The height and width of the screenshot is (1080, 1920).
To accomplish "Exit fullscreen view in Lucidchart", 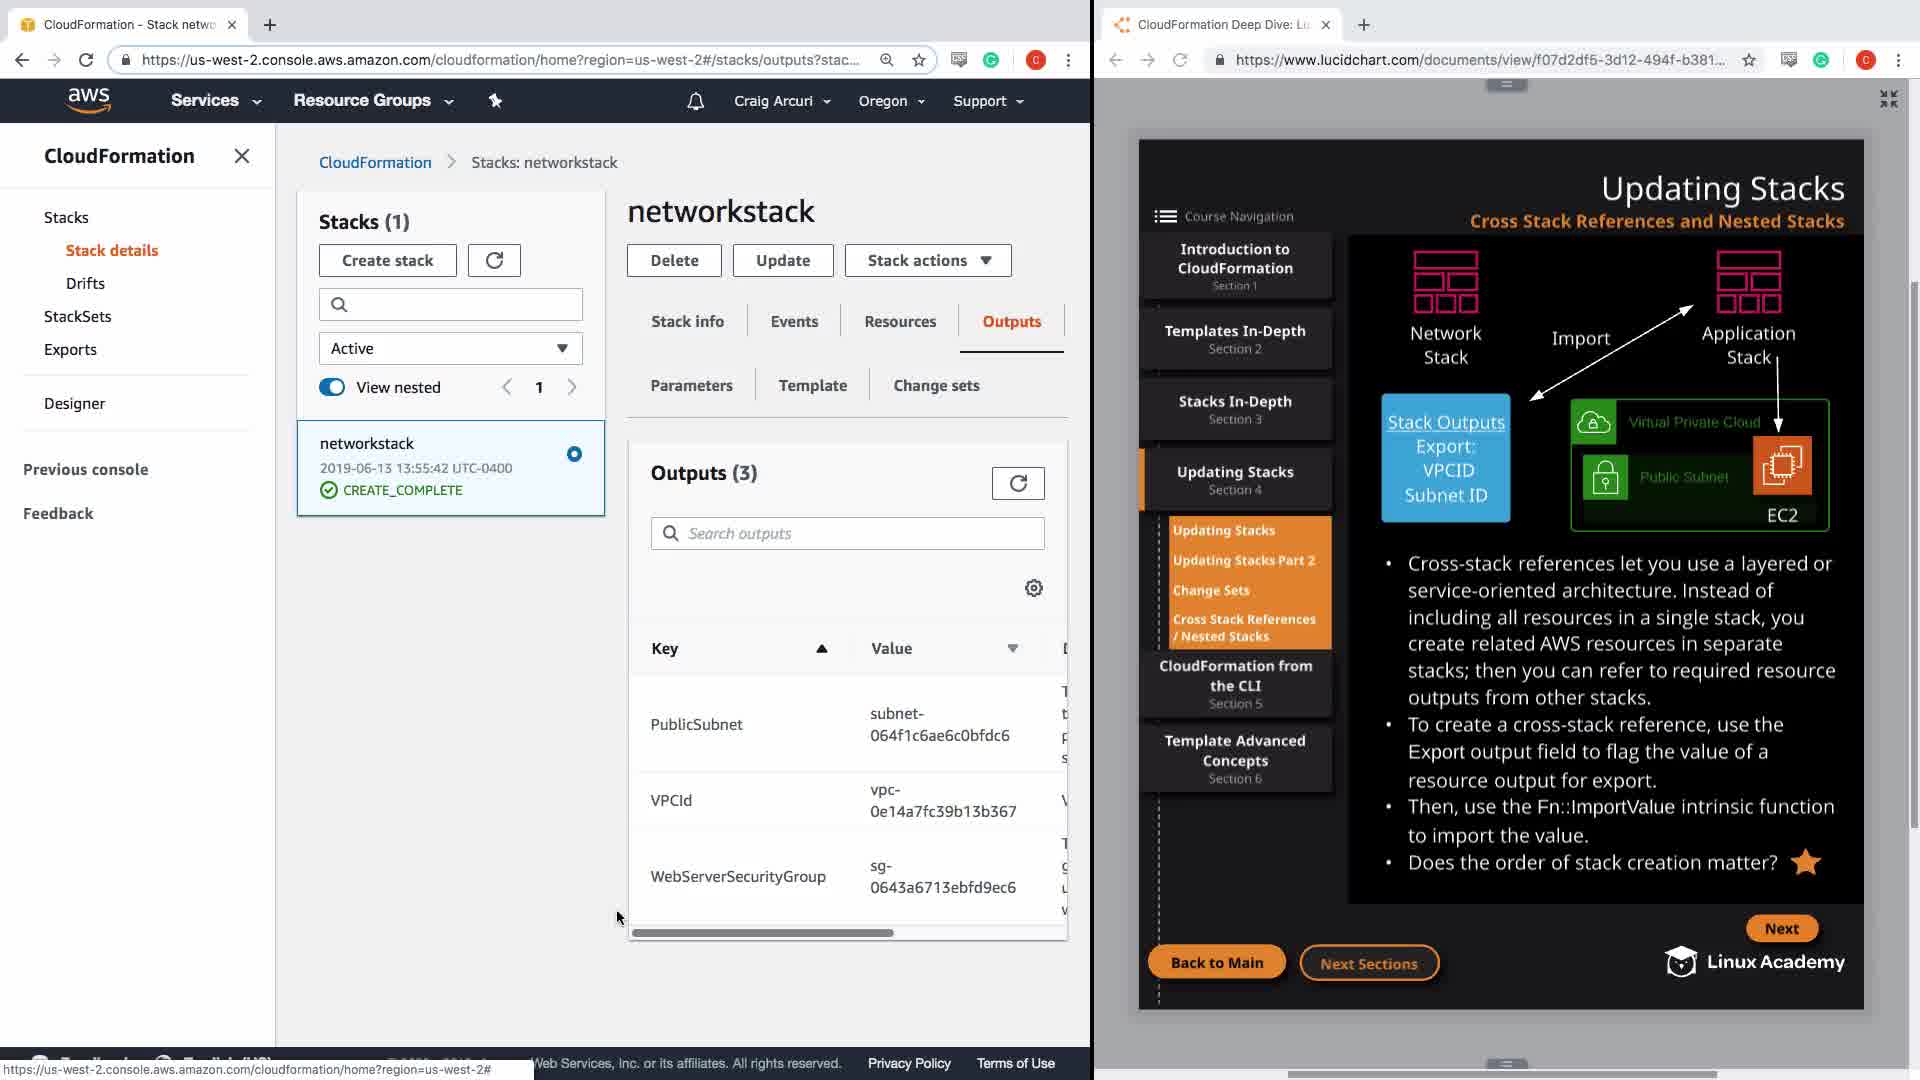I will (1888, 99).
